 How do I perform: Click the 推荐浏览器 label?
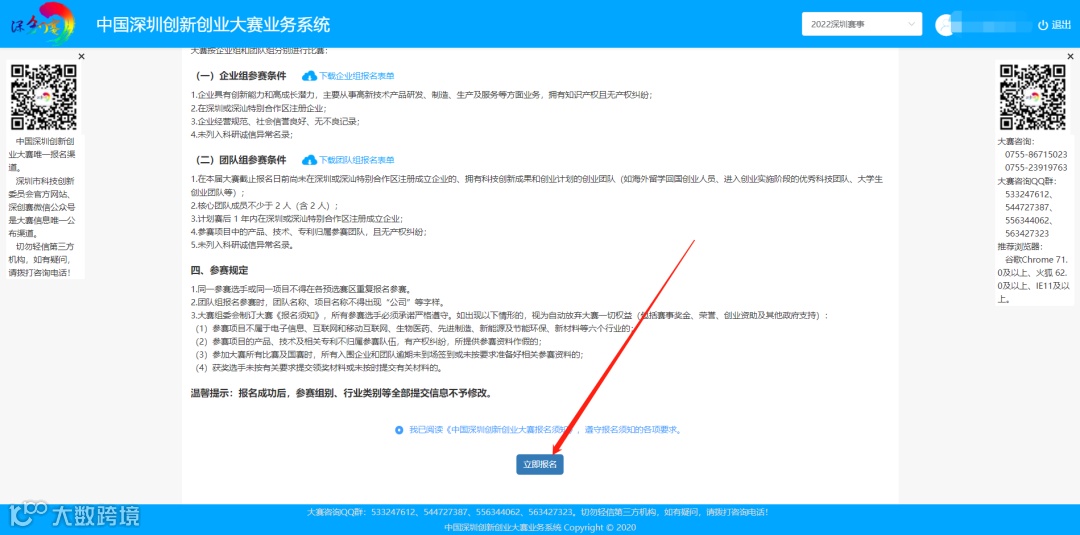pyautogui.click(x=1020, y=246)
